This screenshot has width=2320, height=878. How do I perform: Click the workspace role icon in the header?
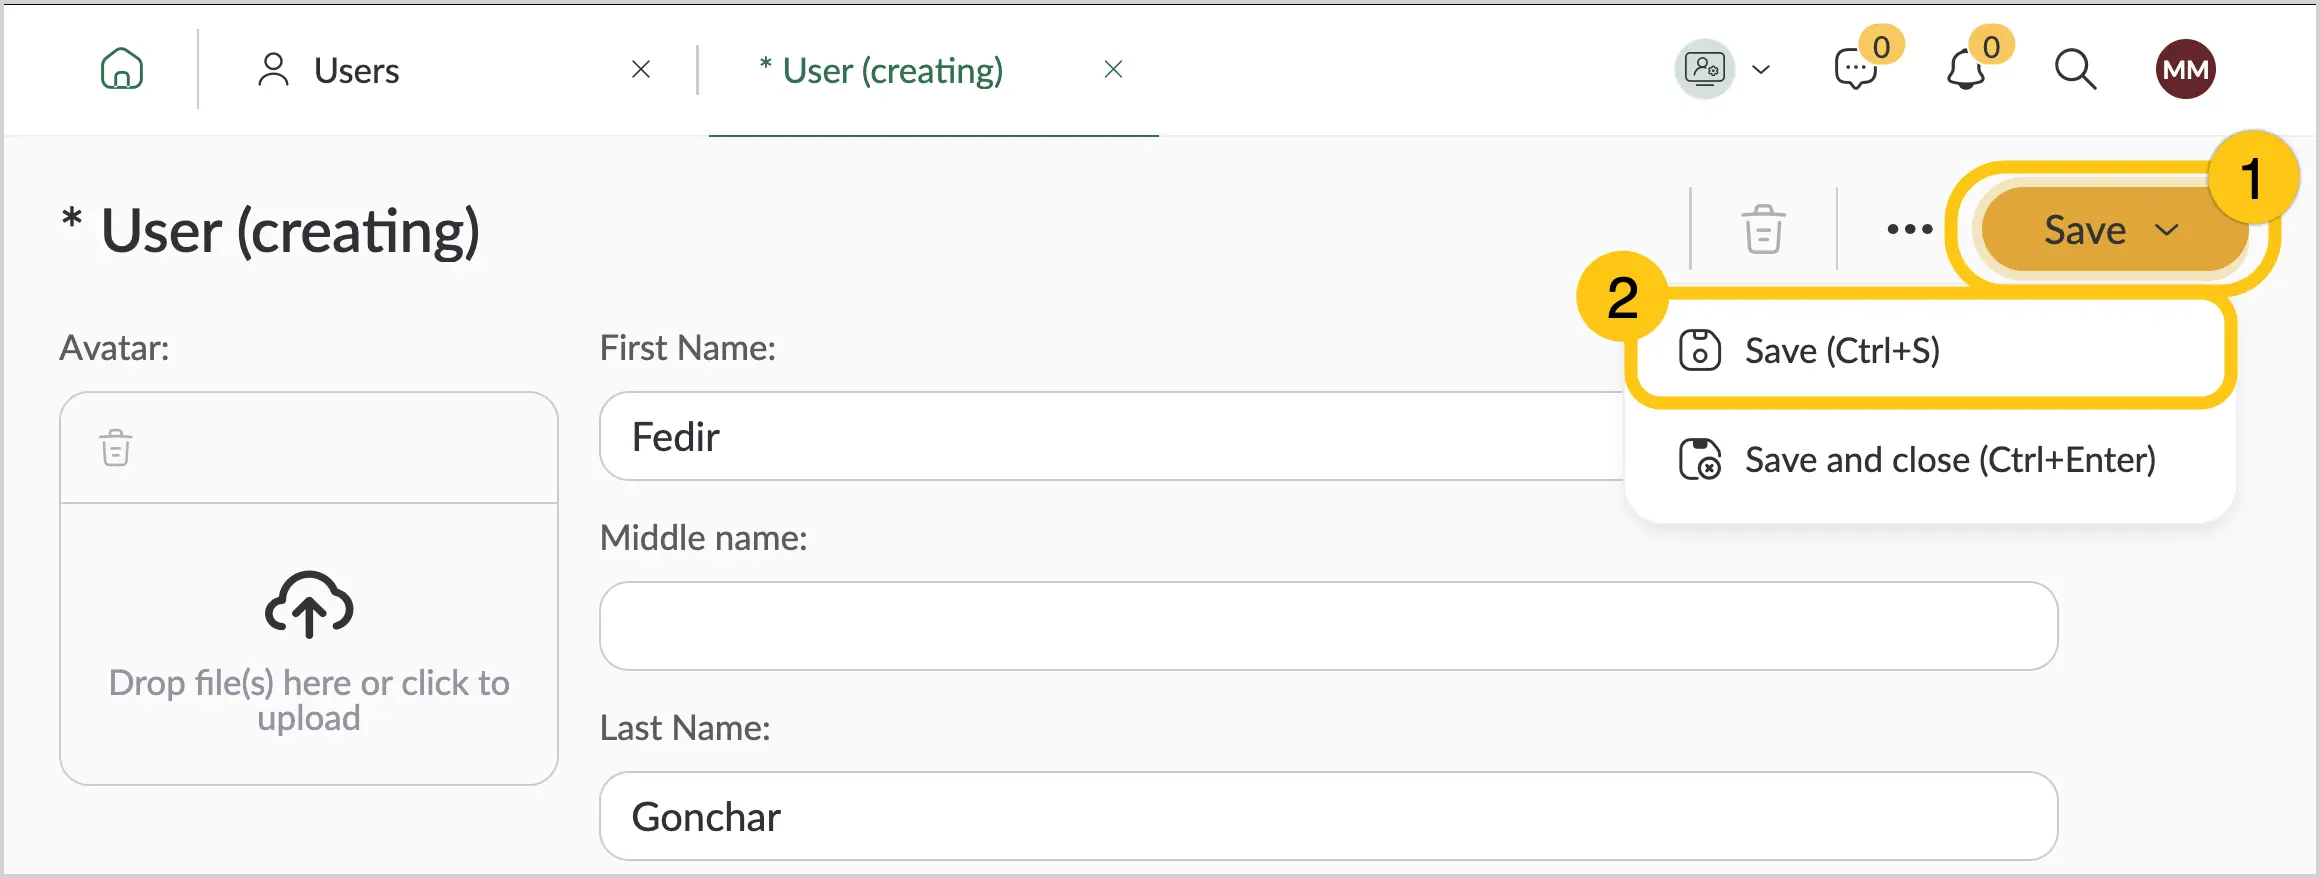(1705, 69)
